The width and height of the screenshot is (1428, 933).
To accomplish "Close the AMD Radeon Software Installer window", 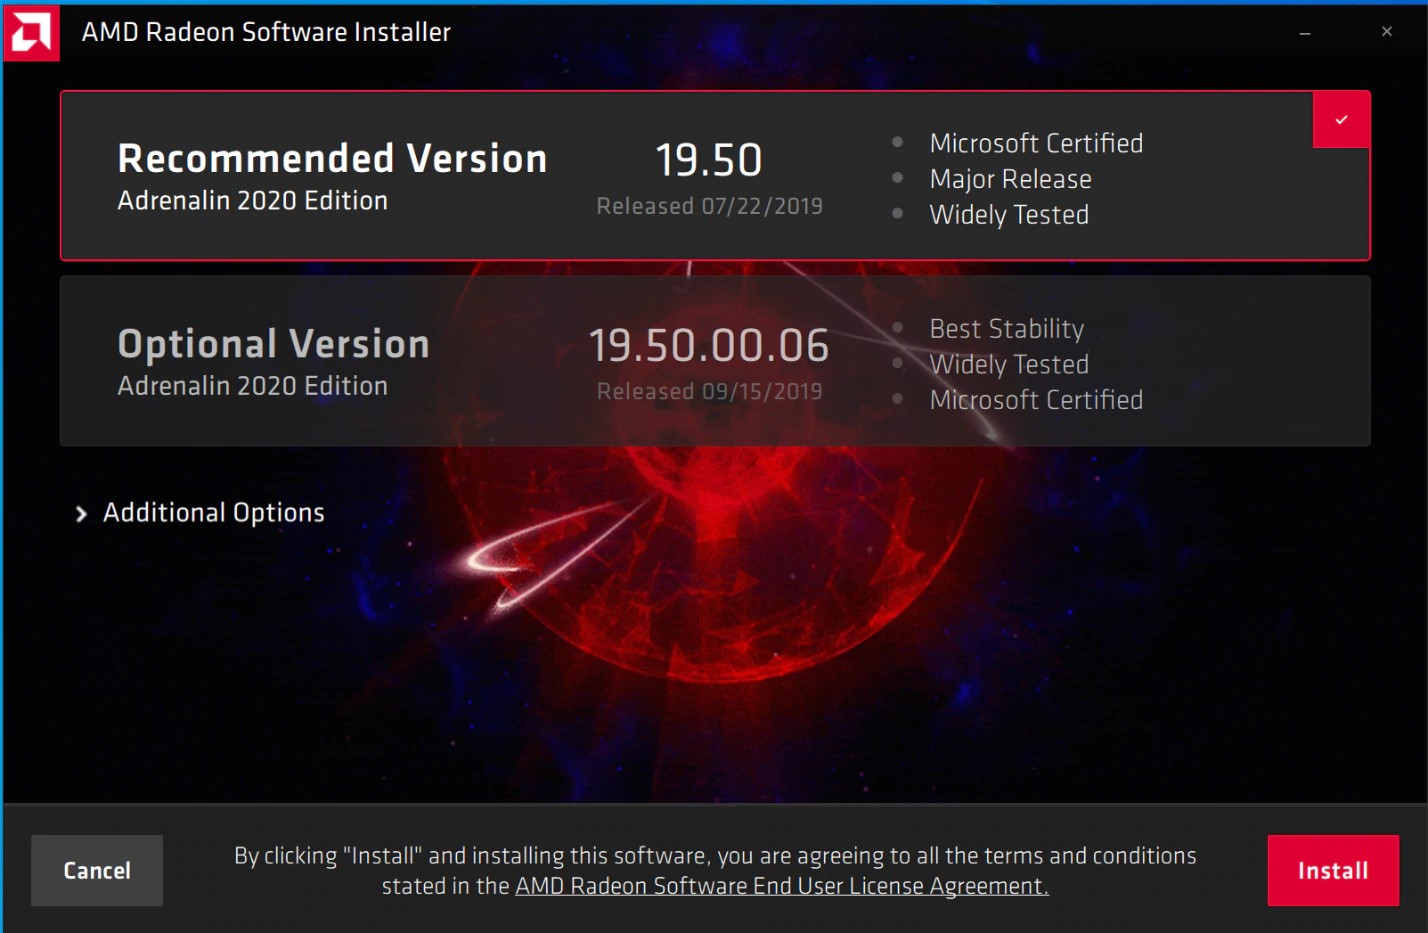I will click(1386, 32).
